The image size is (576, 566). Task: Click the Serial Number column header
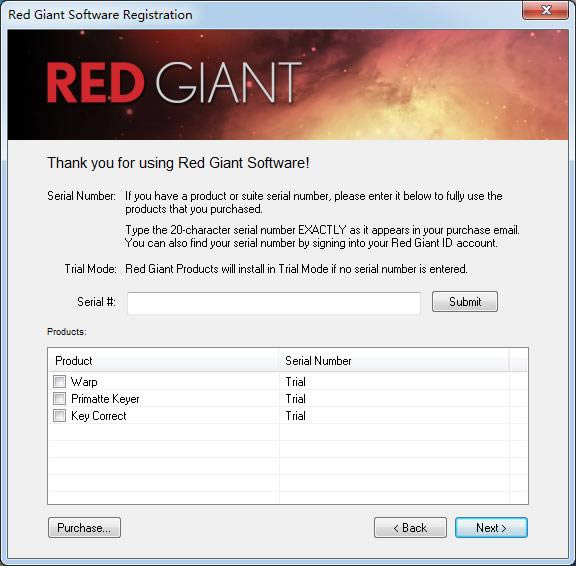click(394, 361)
